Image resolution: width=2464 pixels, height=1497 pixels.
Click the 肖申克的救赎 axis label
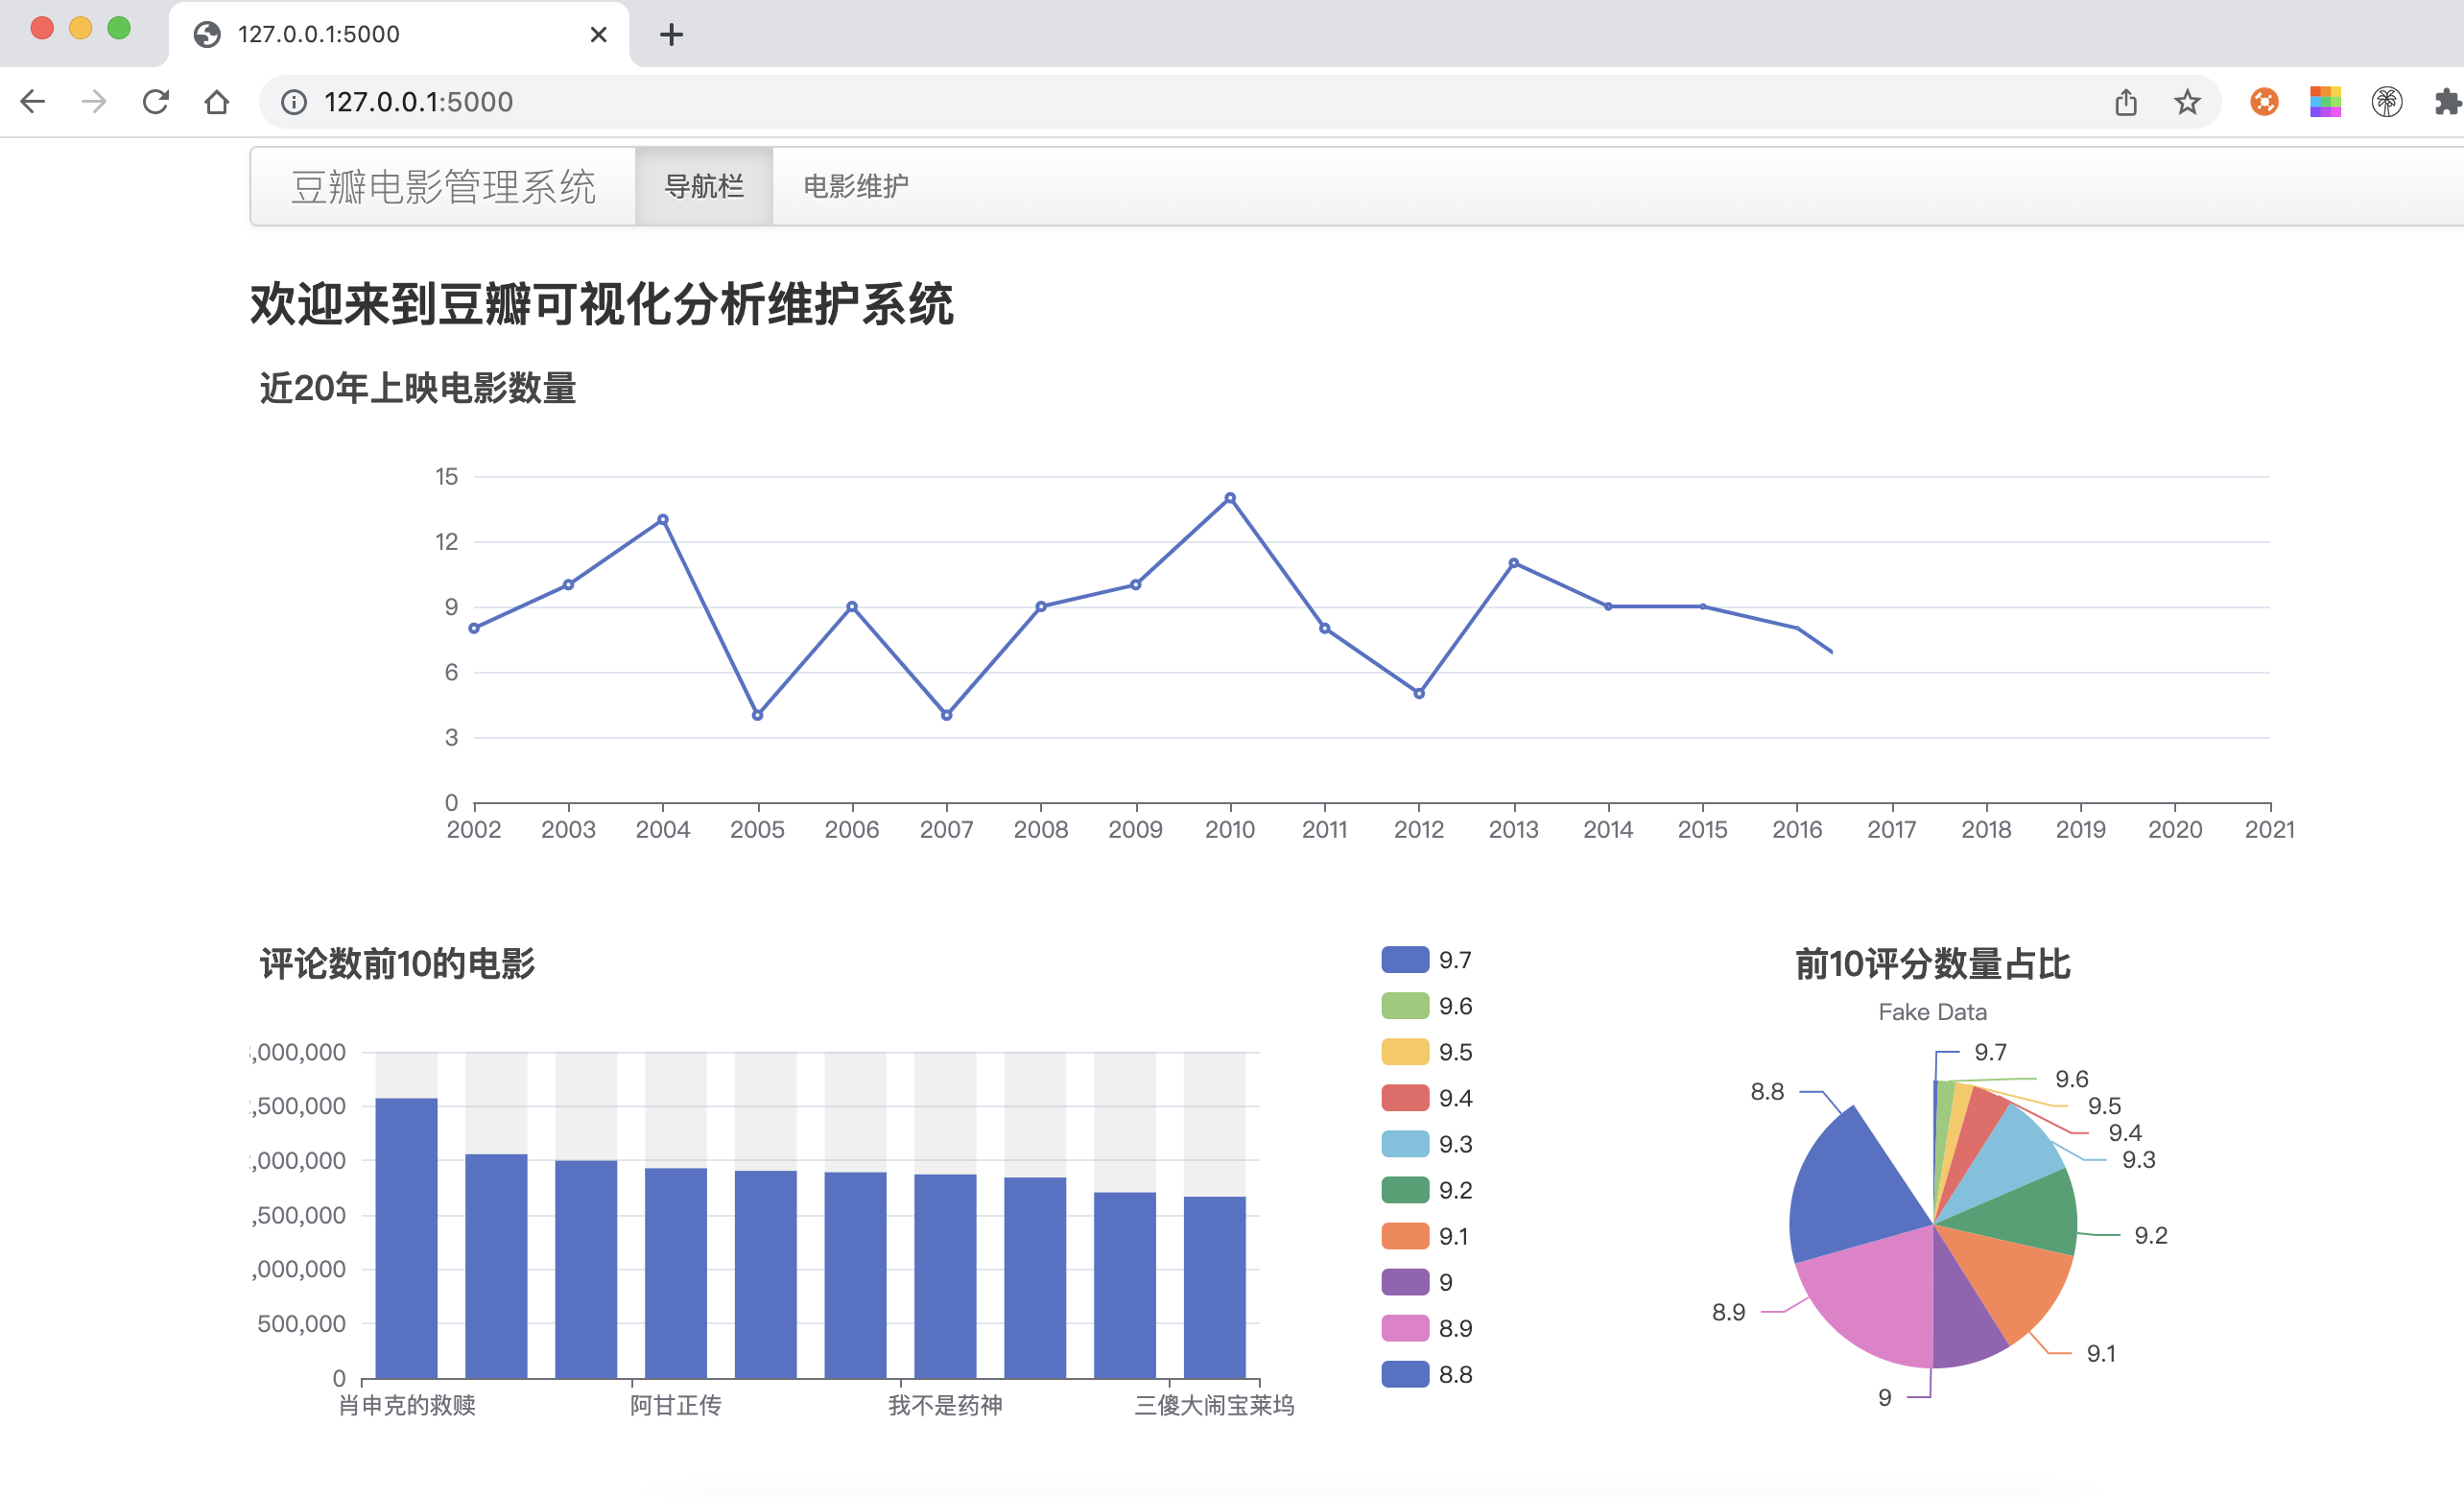[406, 1405]
